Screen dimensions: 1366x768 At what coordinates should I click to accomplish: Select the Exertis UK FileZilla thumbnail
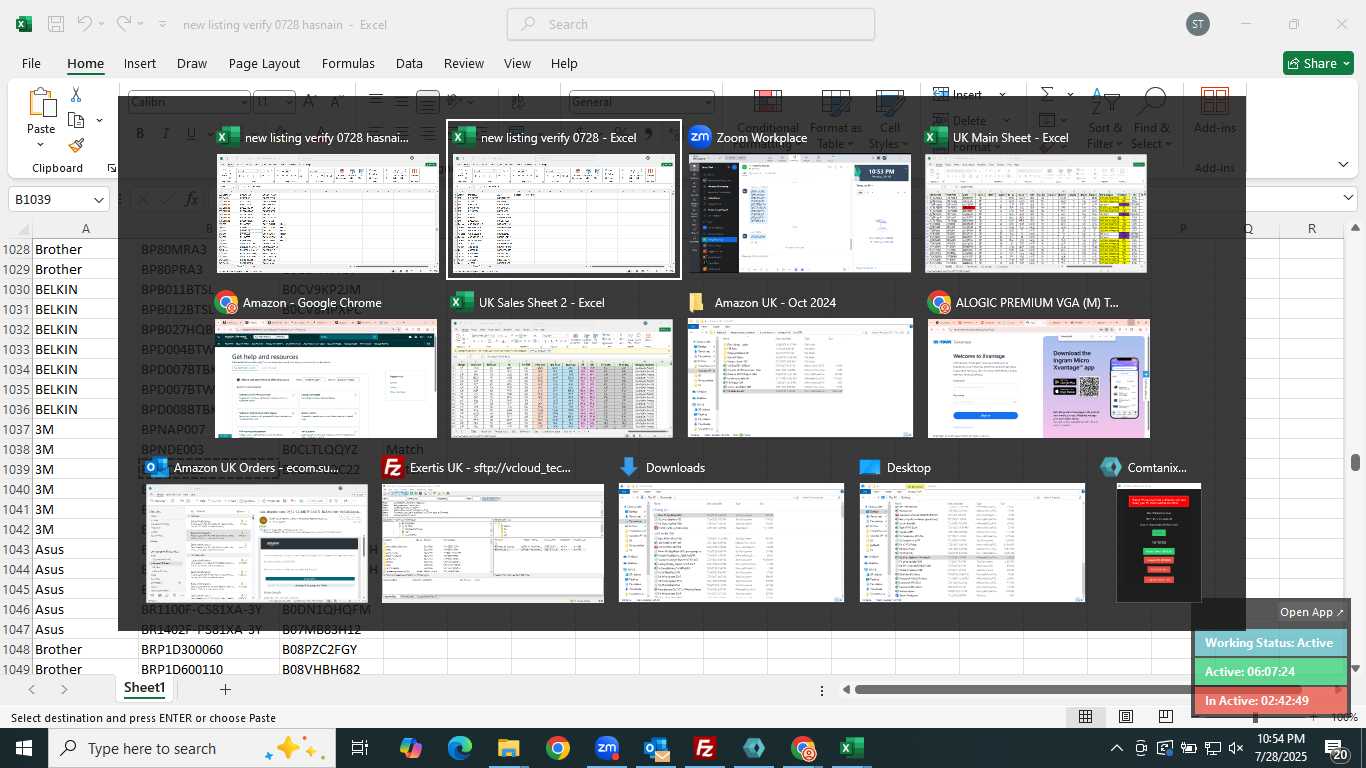(x=493, y=530)
